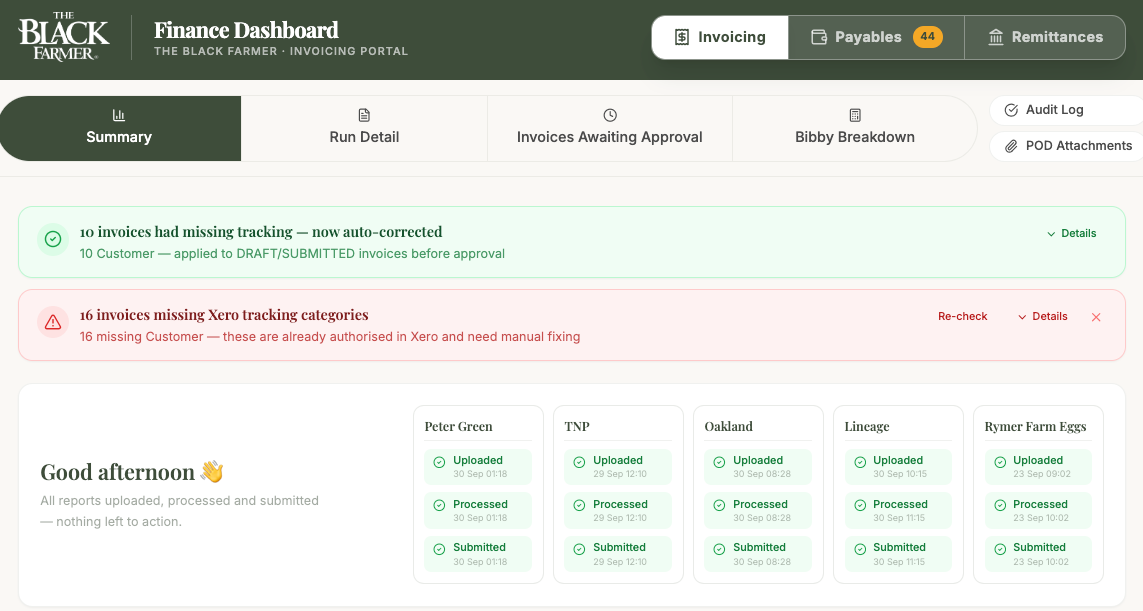Click Oakland Submitted check icon
Screen dimensions: 1143x611
click(x=719, y=549)
